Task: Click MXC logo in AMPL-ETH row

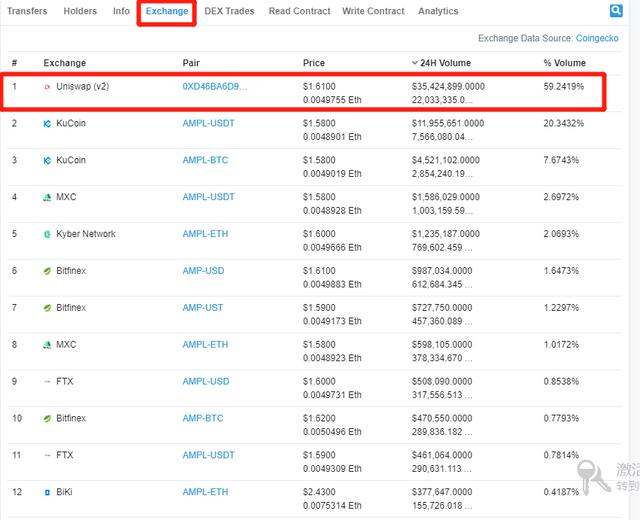Action: click(x=47, y=345)
